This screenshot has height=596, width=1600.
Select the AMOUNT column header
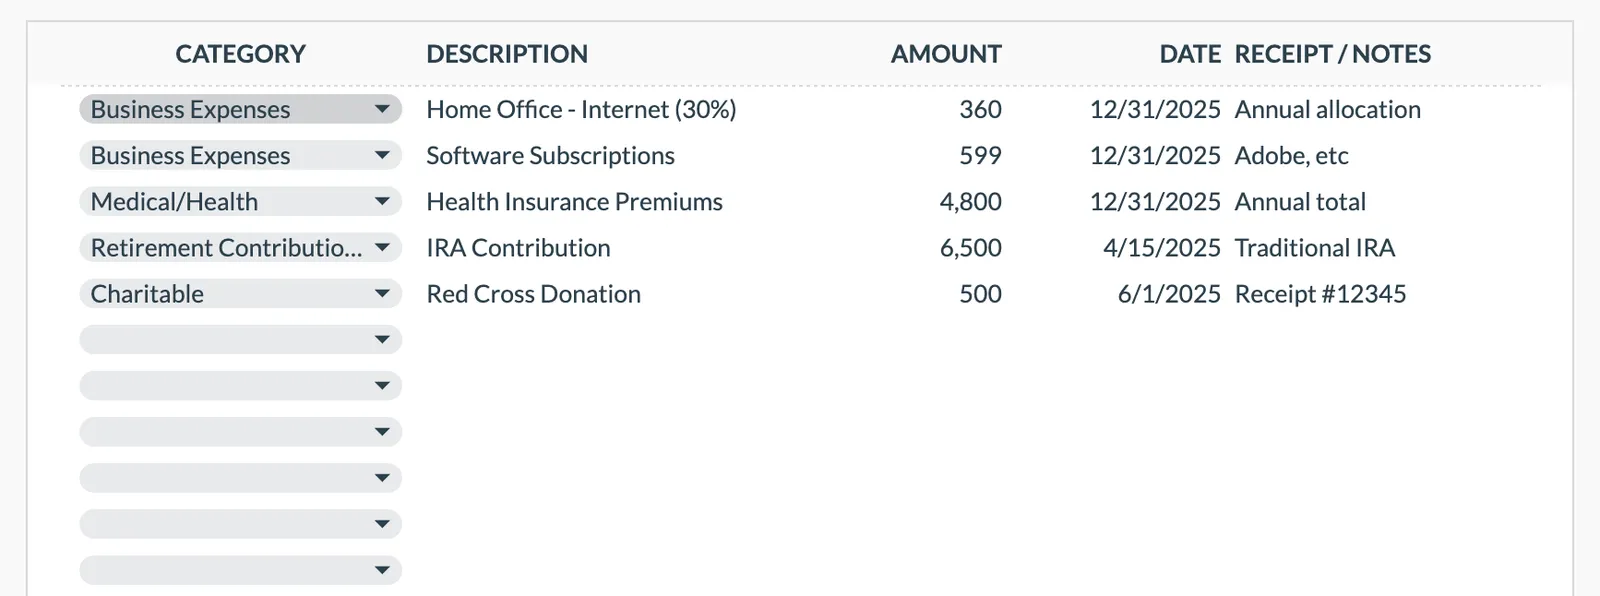[x=945, y=54]
